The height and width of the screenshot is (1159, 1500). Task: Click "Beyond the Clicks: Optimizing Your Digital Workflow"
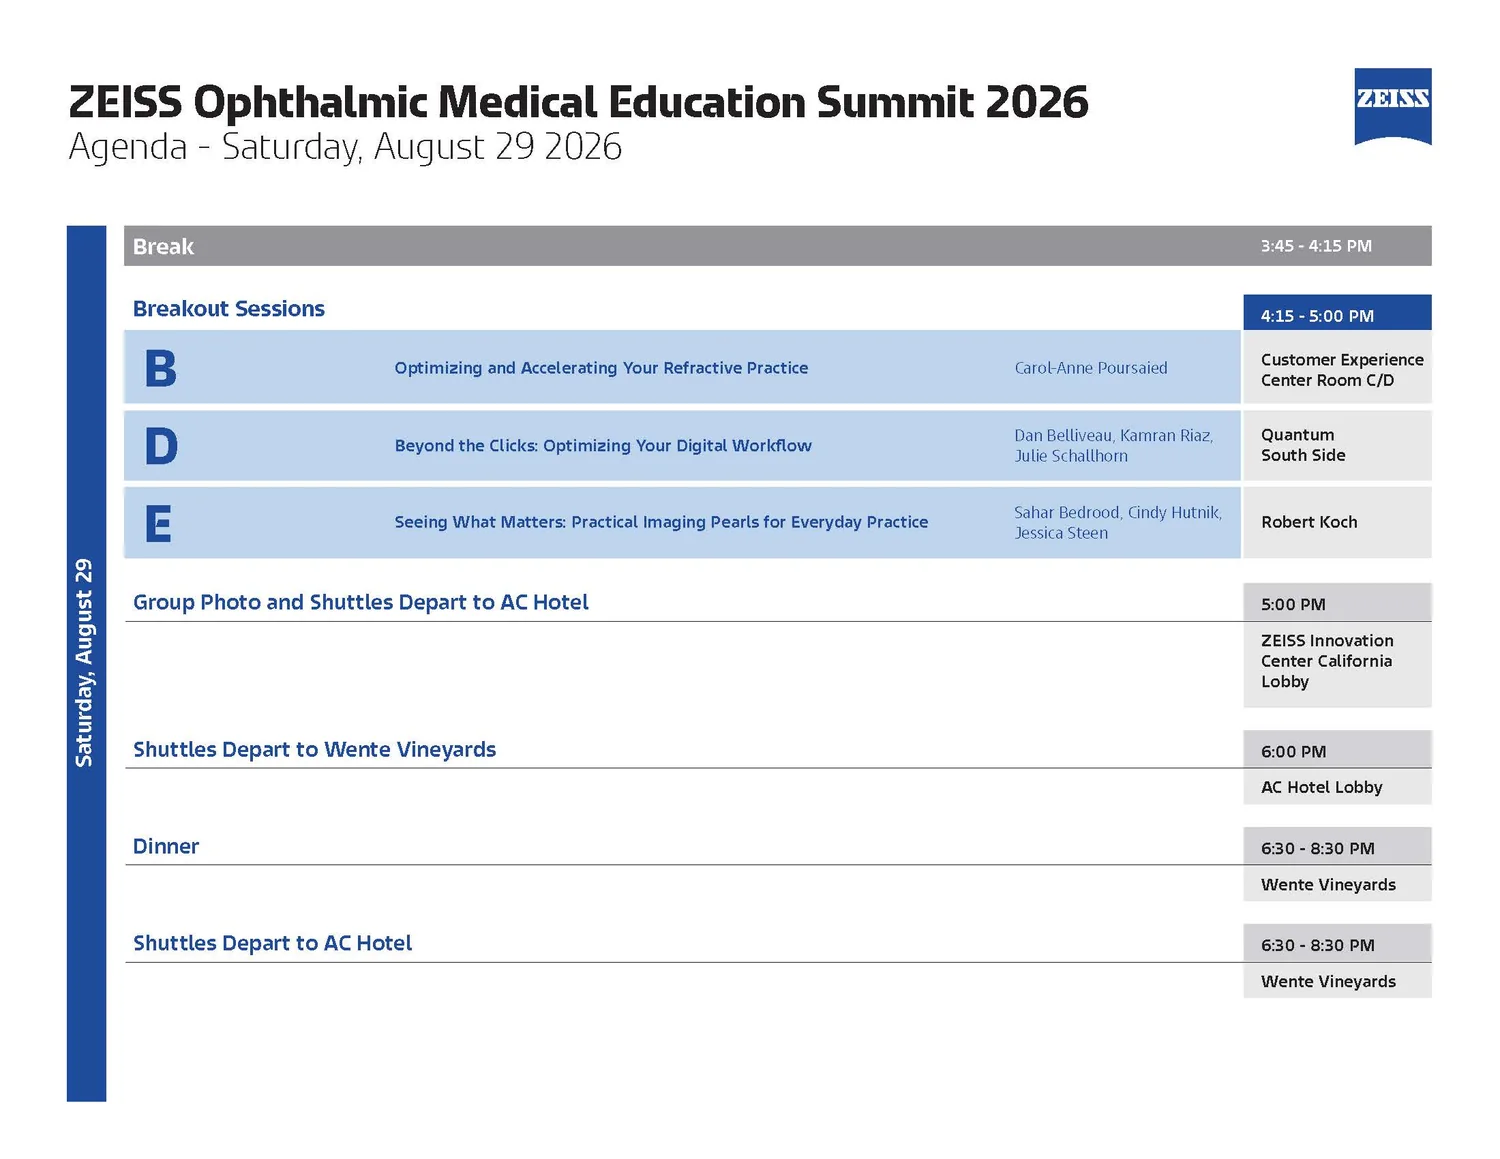pos(603,446)
